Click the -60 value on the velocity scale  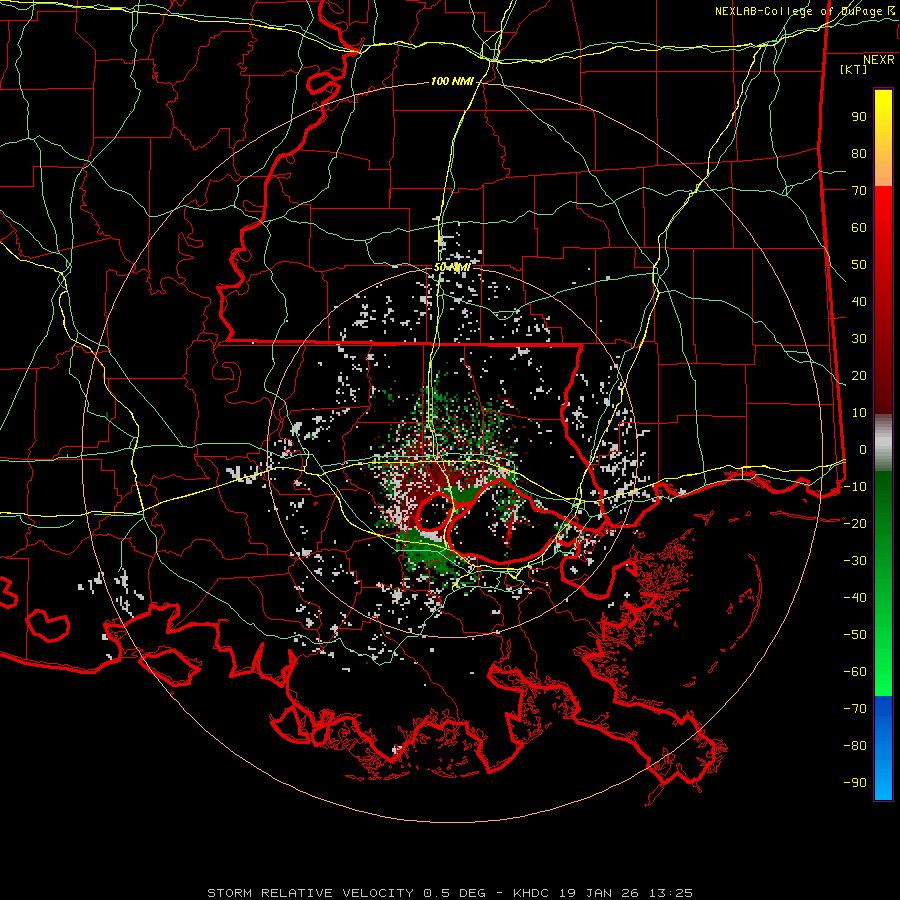click(855, 672)
